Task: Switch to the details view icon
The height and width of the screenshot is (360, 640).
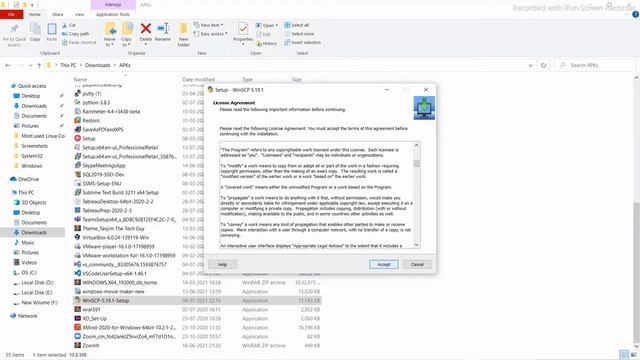Action: click(x=624, y=355)
